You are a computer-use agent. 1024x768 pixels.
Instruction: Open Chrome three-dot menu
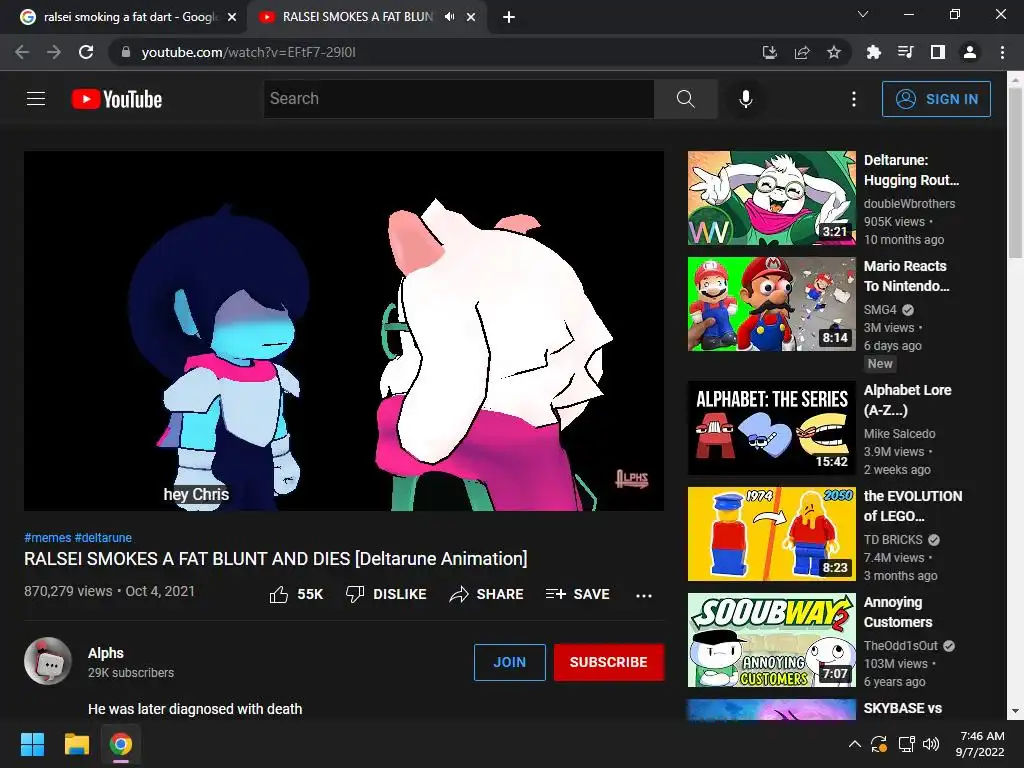(x=1002, y=52)
